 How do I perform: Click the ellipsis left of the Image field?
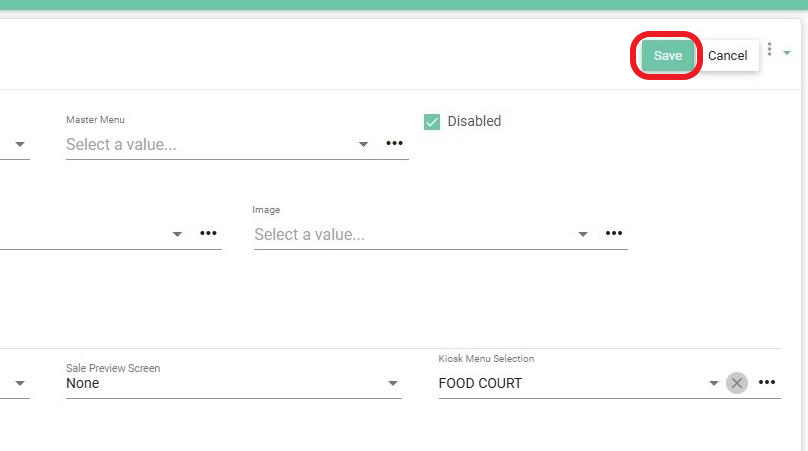coord(208,234)
